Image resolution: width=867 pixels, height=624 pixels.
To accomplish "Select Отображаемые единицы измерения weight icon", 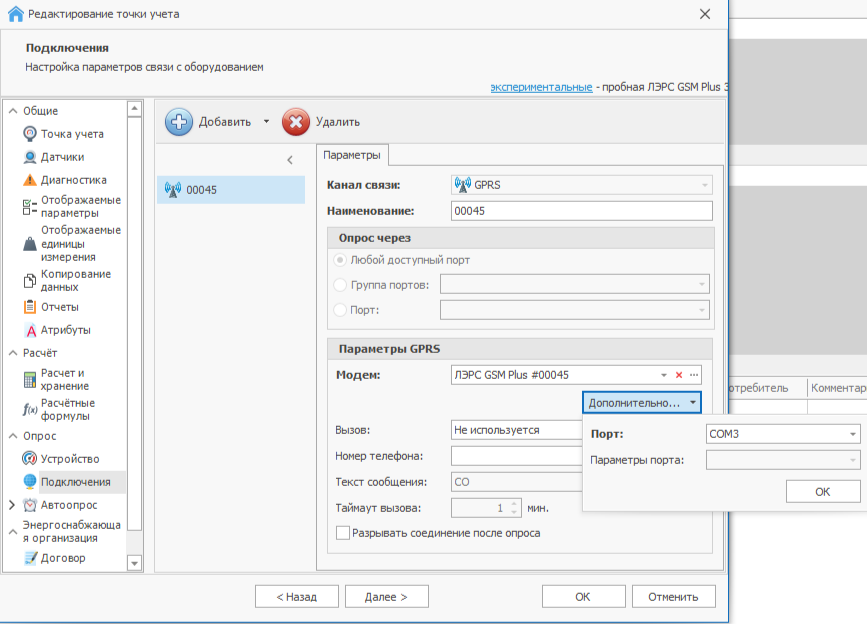I will [x=30, y=244].
